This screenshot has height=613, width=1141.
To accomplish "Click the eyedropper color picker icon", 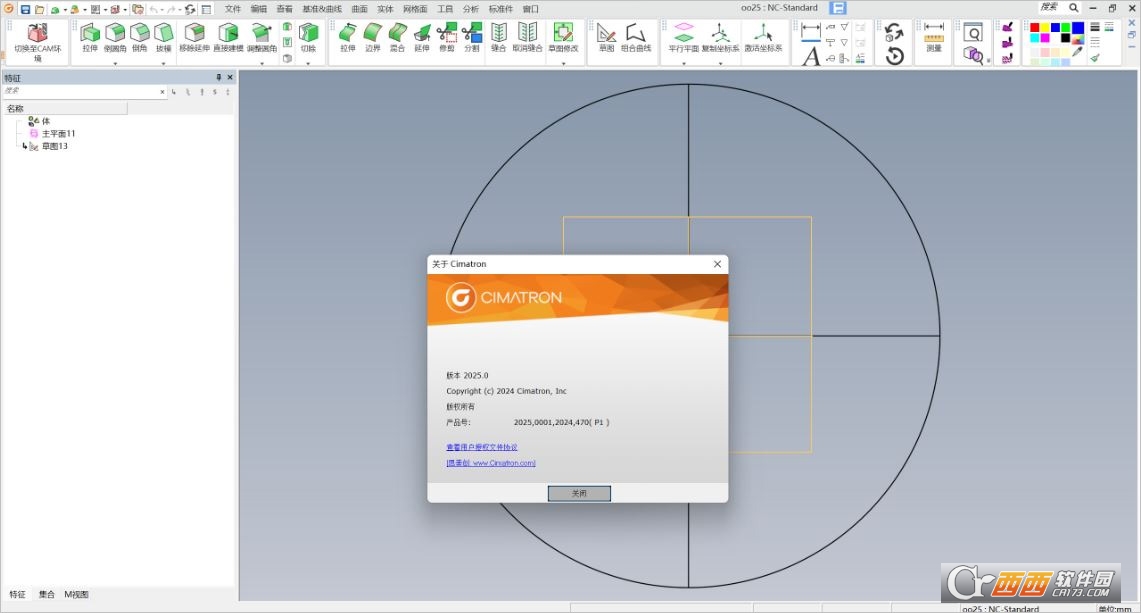I will (1078, 52).
